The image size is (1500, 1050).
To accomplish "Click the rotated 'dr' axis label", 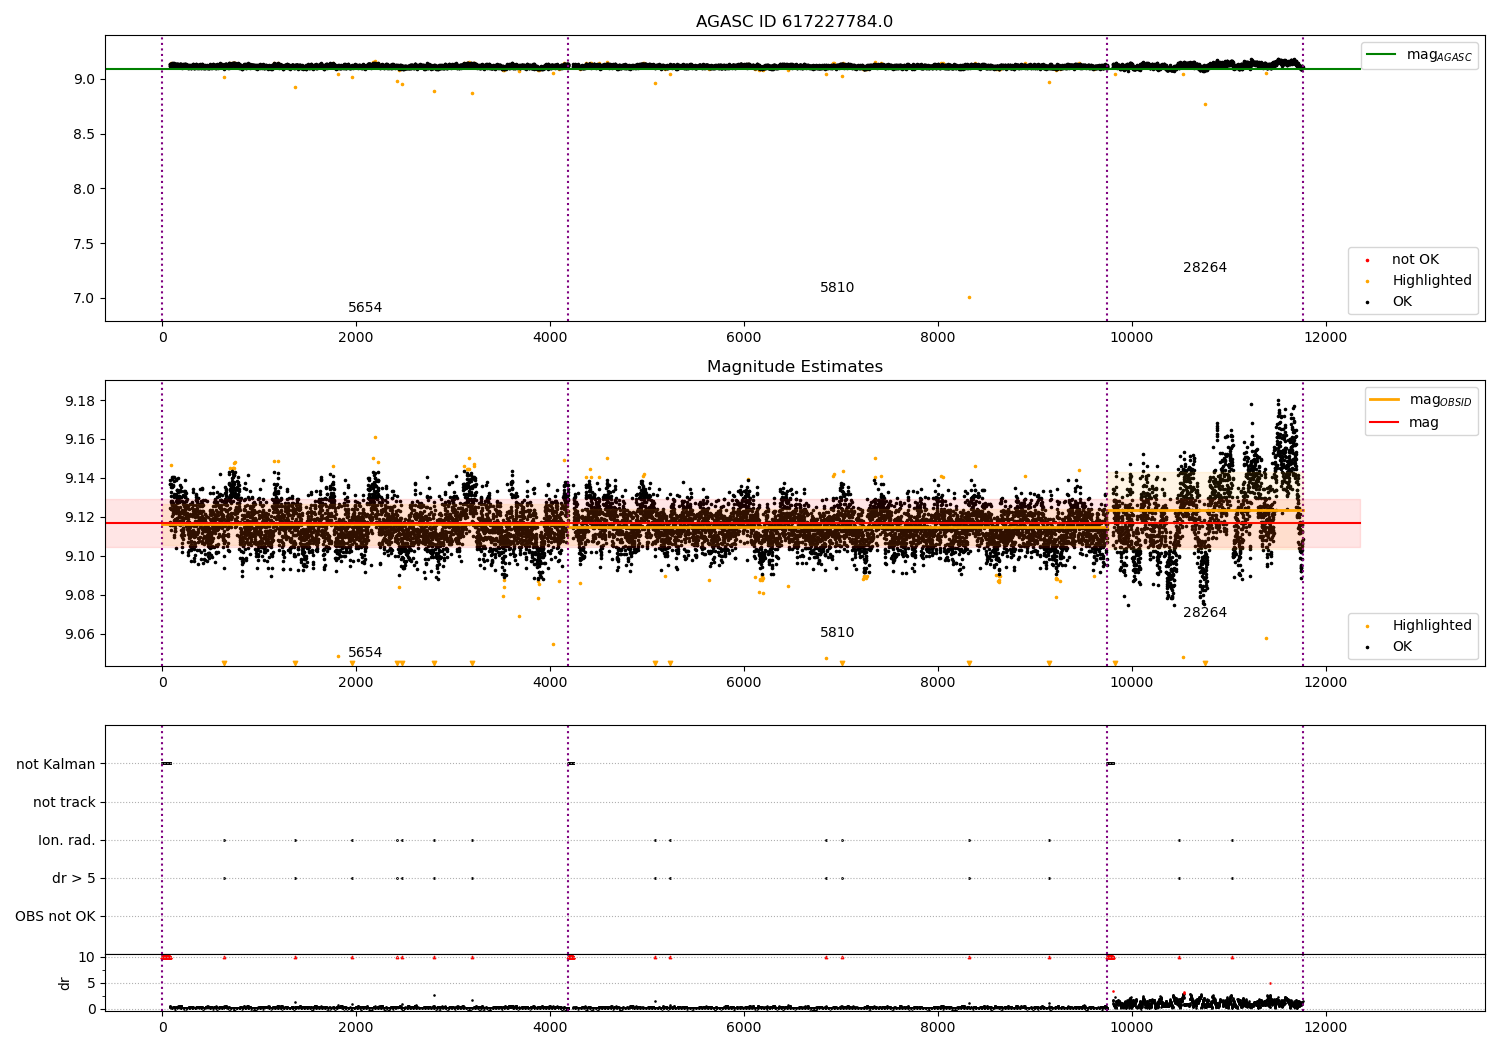I will (65, 983).
